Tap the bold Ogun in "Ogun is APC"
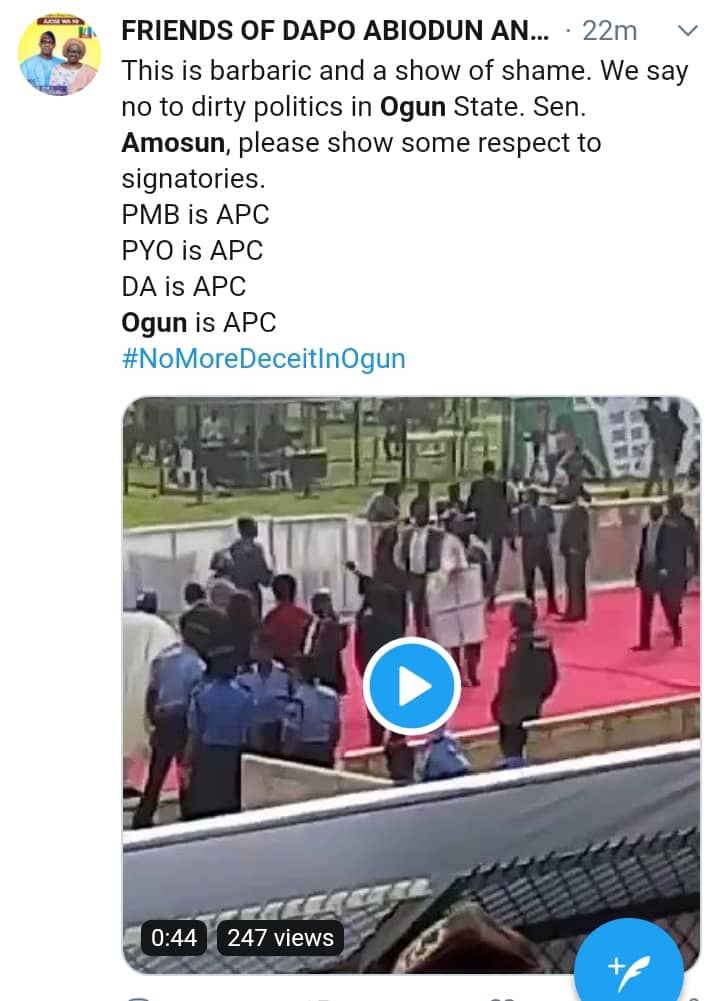This screenshot has width=720, height=1001. pos(154,323)
